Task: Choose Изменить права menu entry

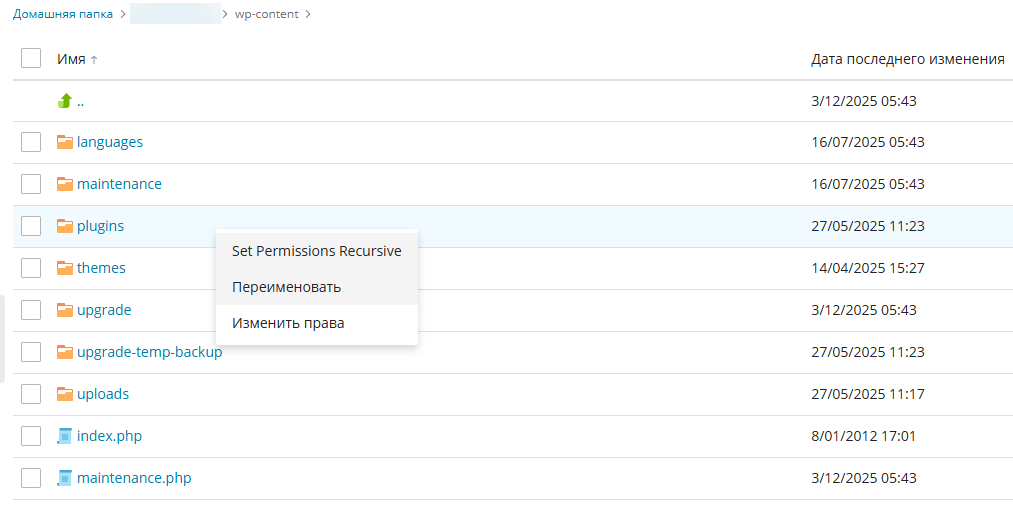Action: click(x=288, y=323)
